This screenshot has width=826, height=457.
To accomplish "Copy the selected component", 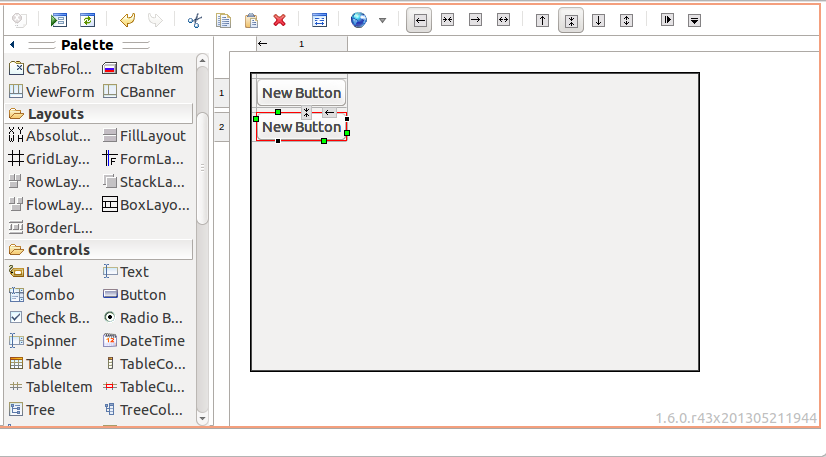I will tap(223, 21).
